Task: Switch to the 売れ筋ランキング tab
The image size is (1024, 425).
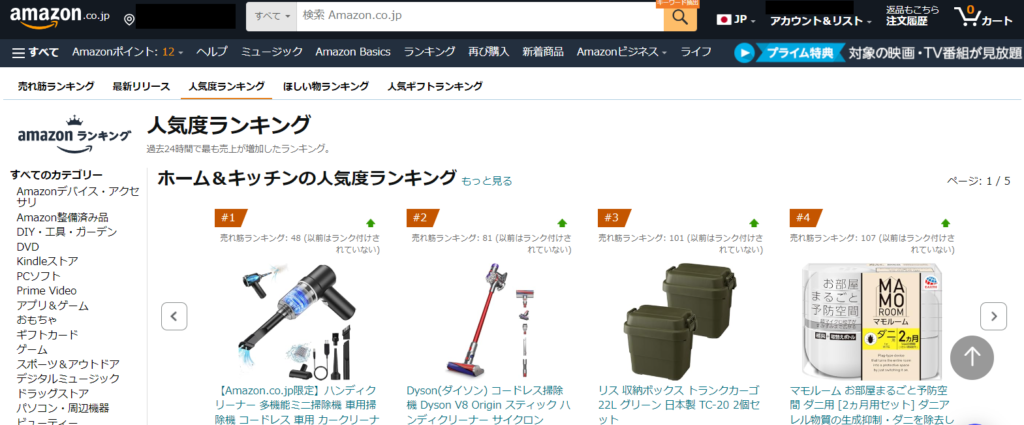Action: pyautogui.click(x=56, y=86)
